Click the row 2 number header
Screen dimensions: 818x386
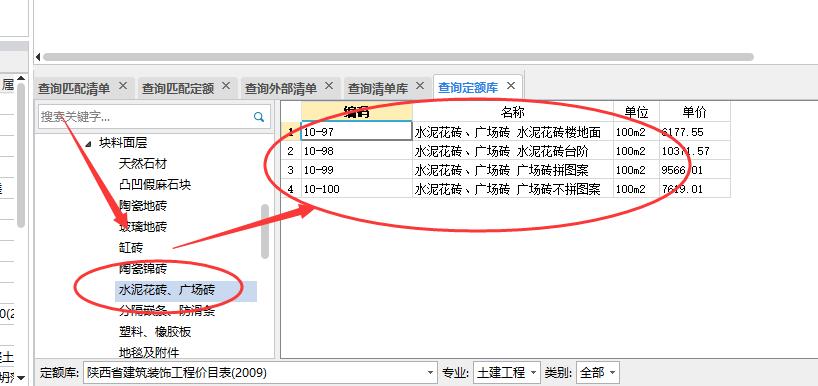pos(291,151)
